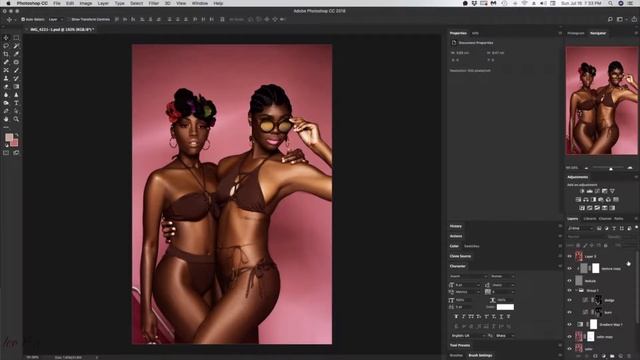Screen dimensions: 640x360
Task: Select the Zoom tool
Action: pos(16,119)
